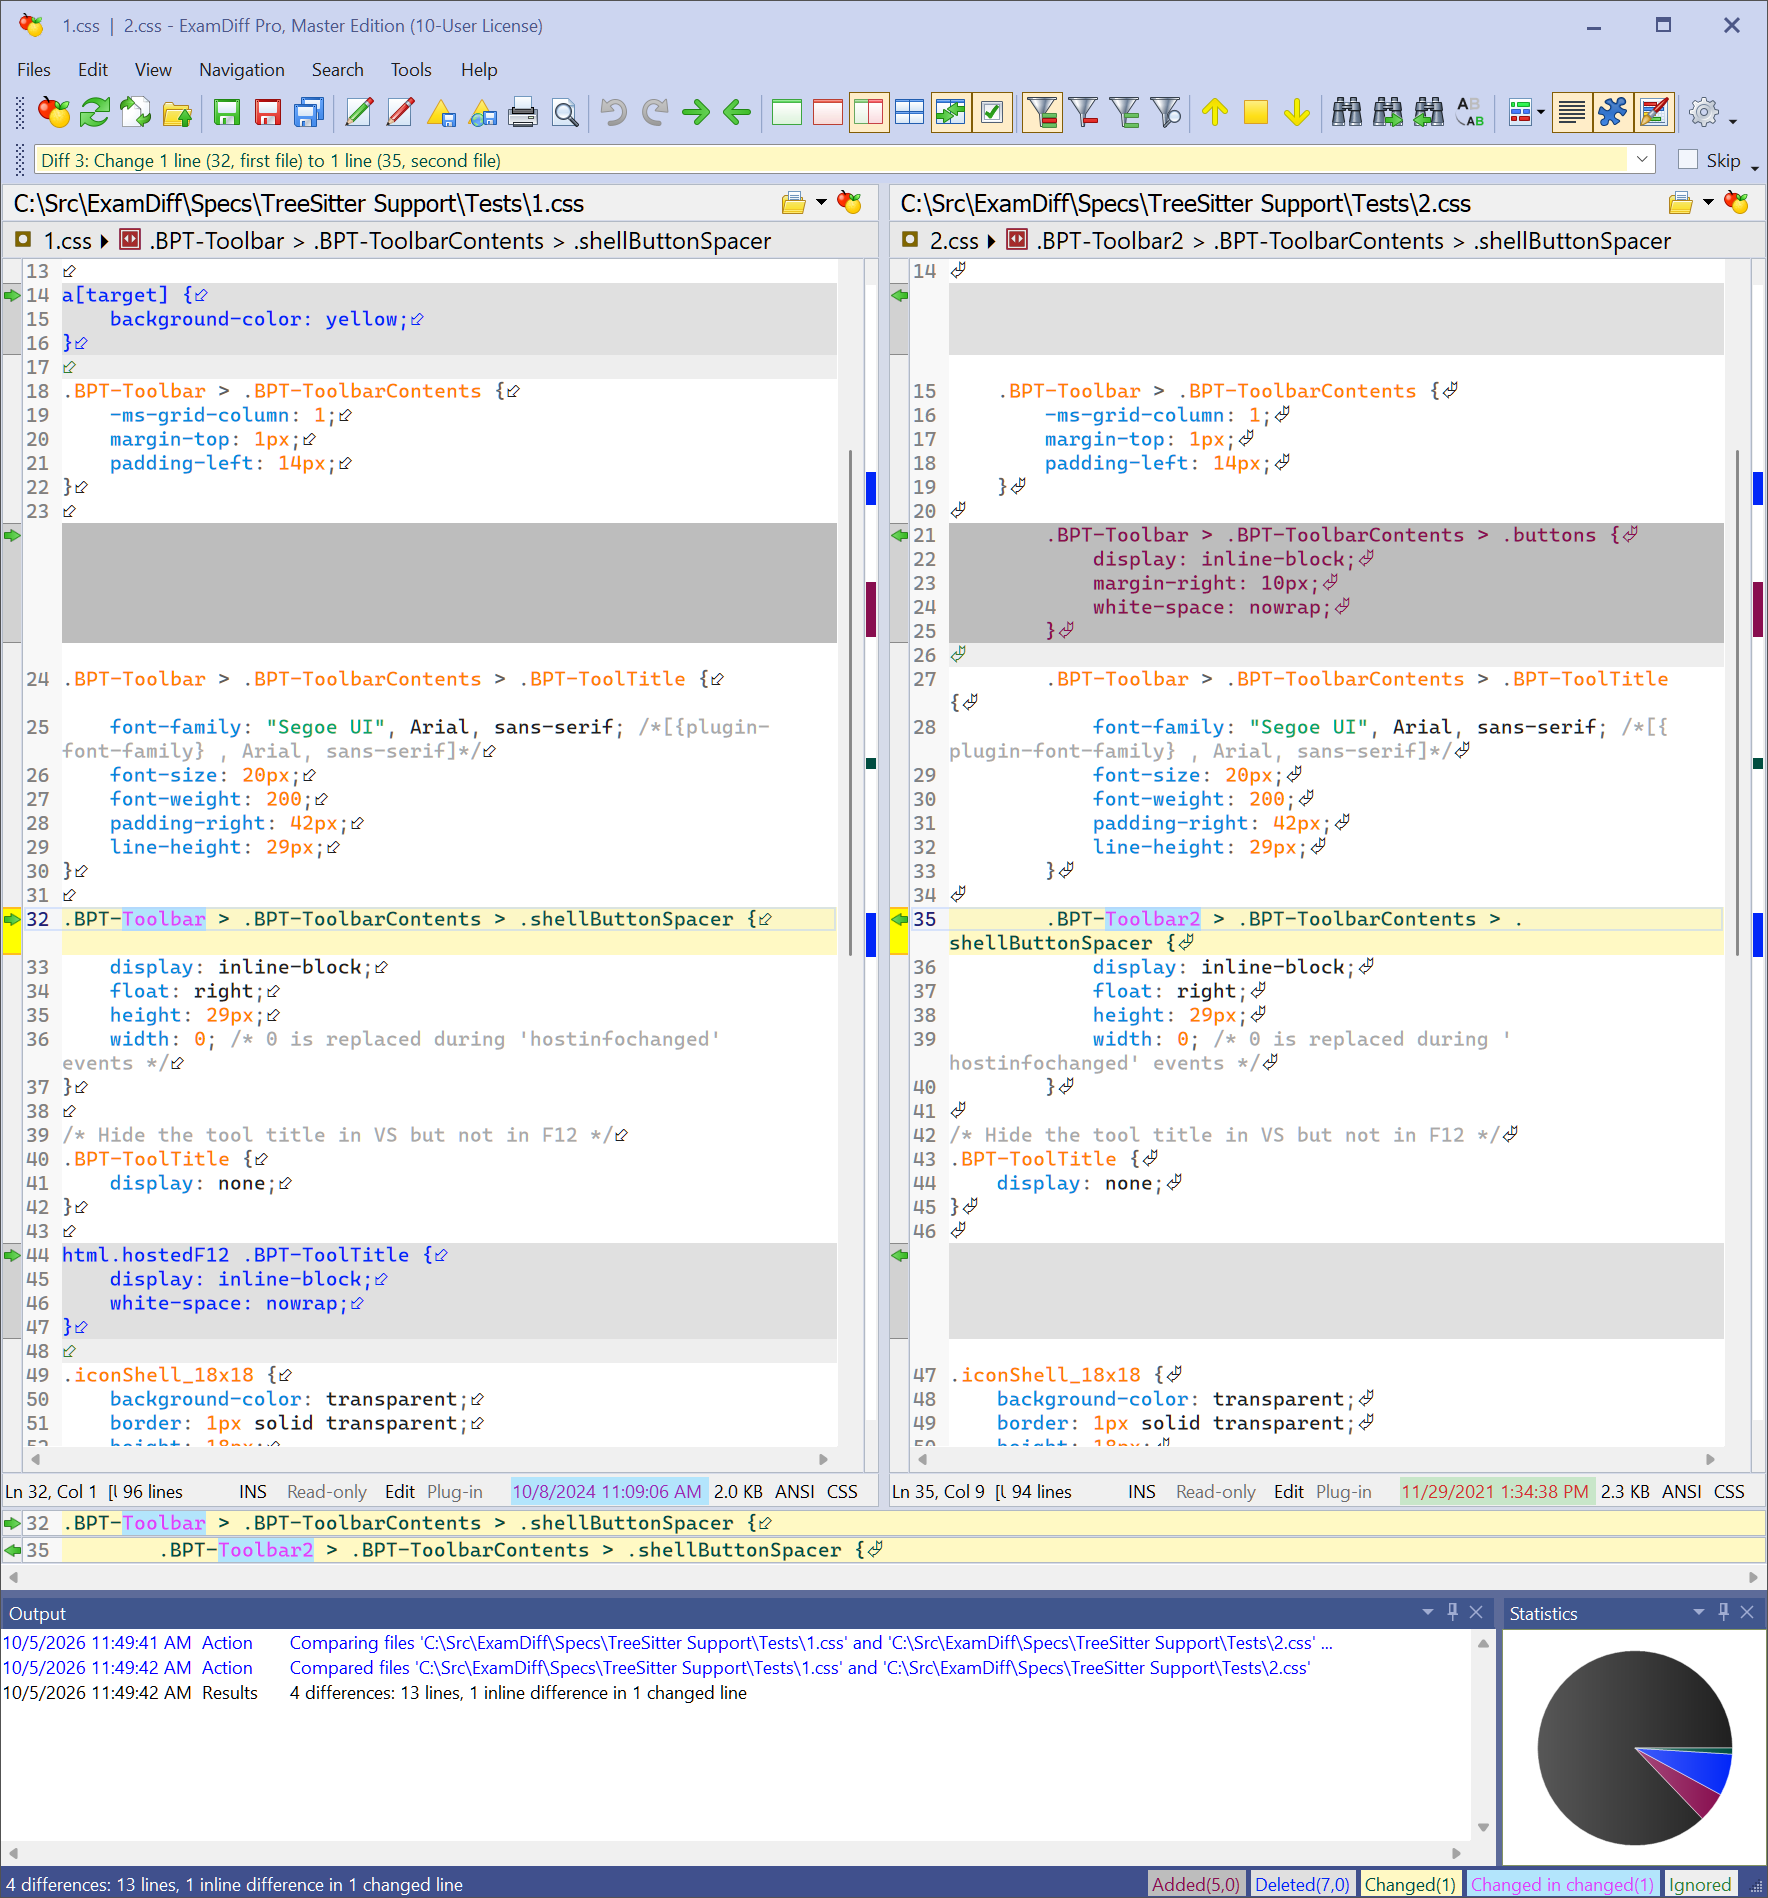Toggle filter with red and green lines
Viewport: 1768px width, 1898px height.
coord(1043,112)
